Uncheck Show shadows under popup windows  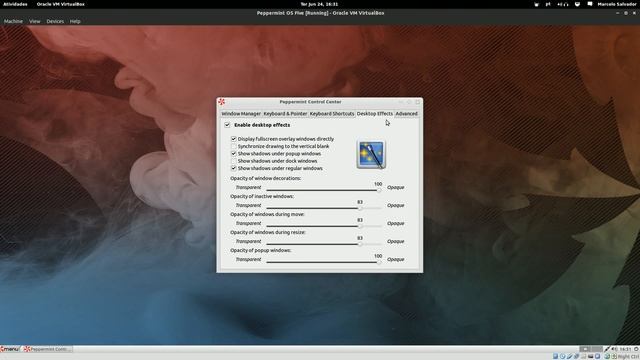click(233, 154)
